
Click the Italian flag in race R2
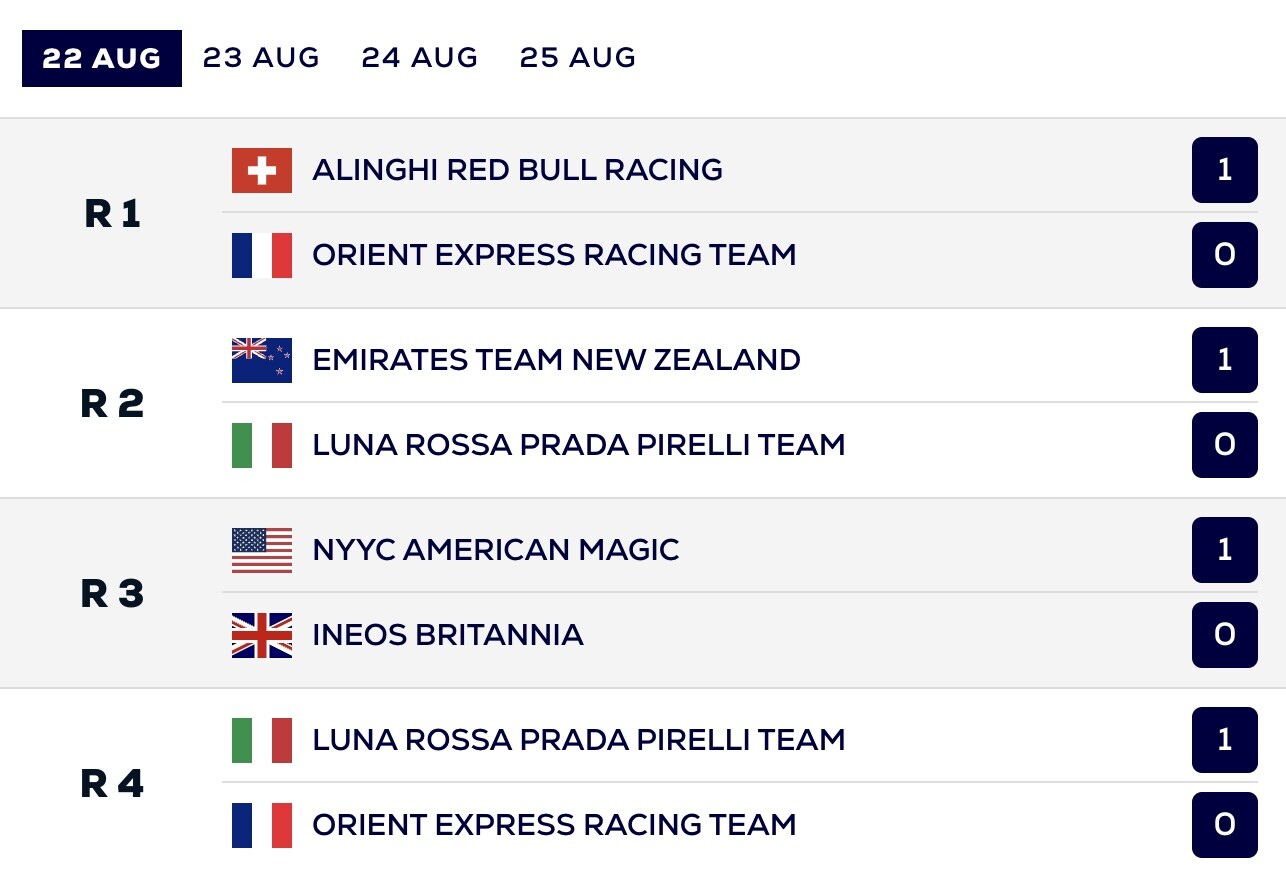[262, 445]
